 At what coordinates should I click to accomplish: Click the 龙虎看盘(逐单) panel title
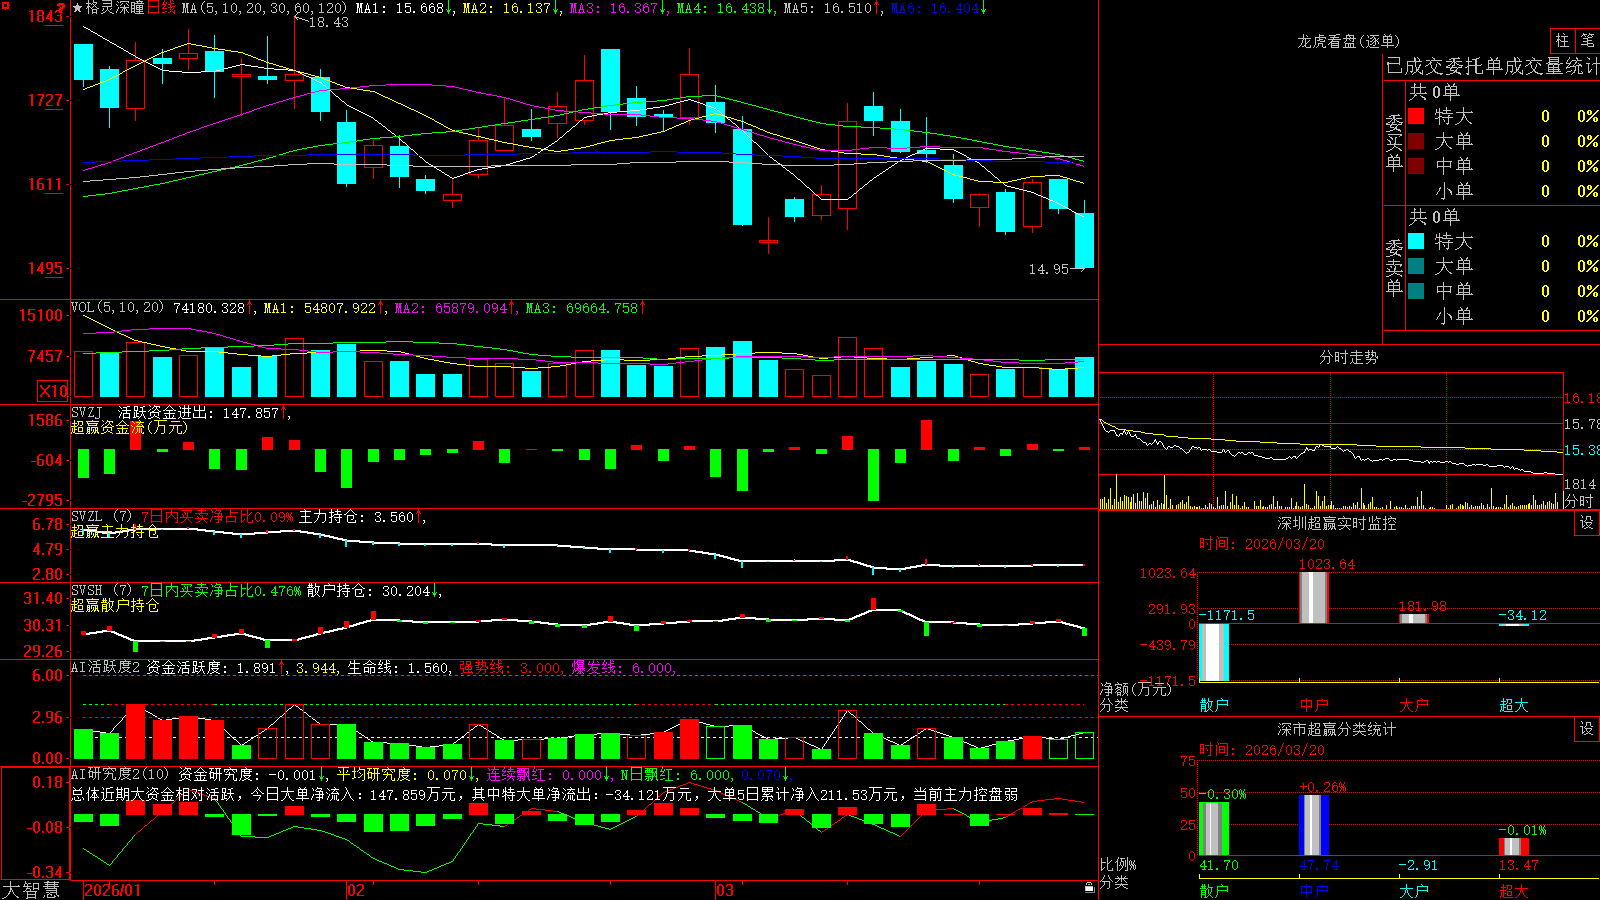coord(1348,41)
